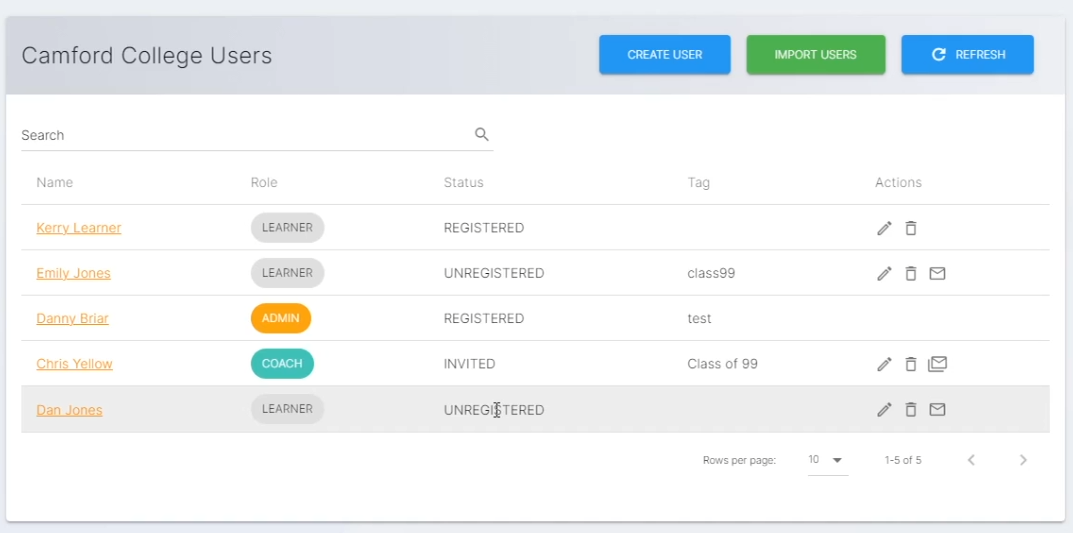Edit Chris Yellow's user details
Viewport: 1073px width, 533px height.
884,364
